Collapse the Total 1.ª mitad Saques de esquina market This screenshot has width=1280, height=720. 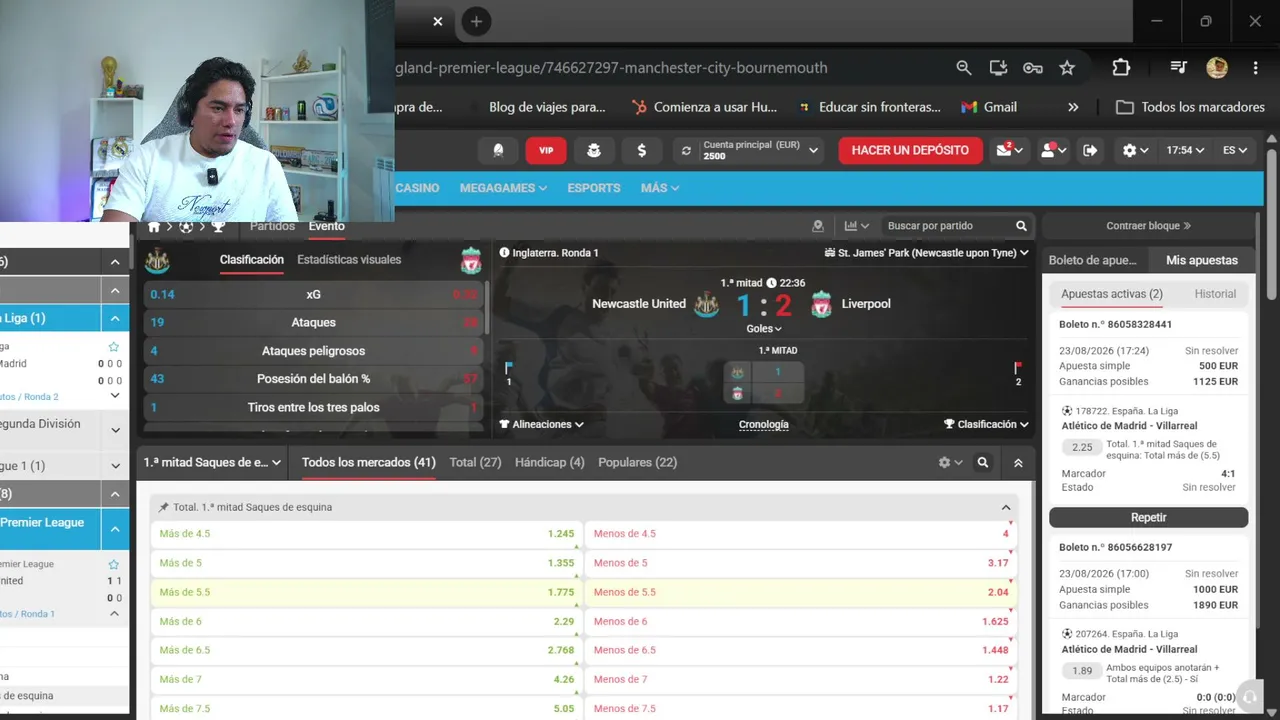point(1006,507)
